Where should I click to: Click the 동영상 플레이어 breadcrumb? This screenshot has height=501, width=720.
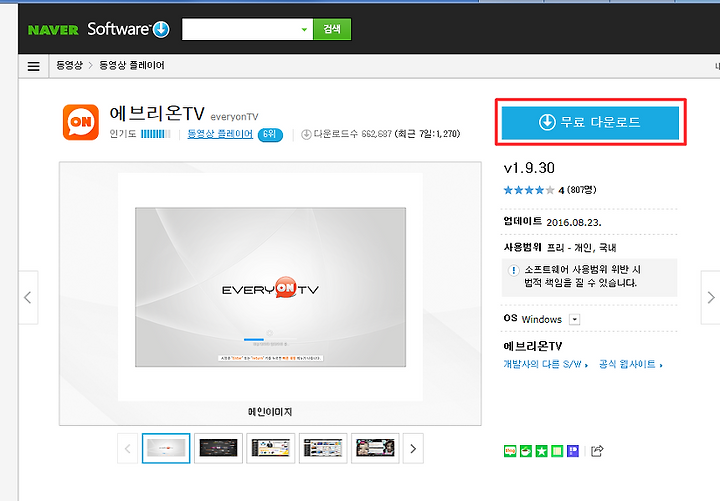coord(132,65)
